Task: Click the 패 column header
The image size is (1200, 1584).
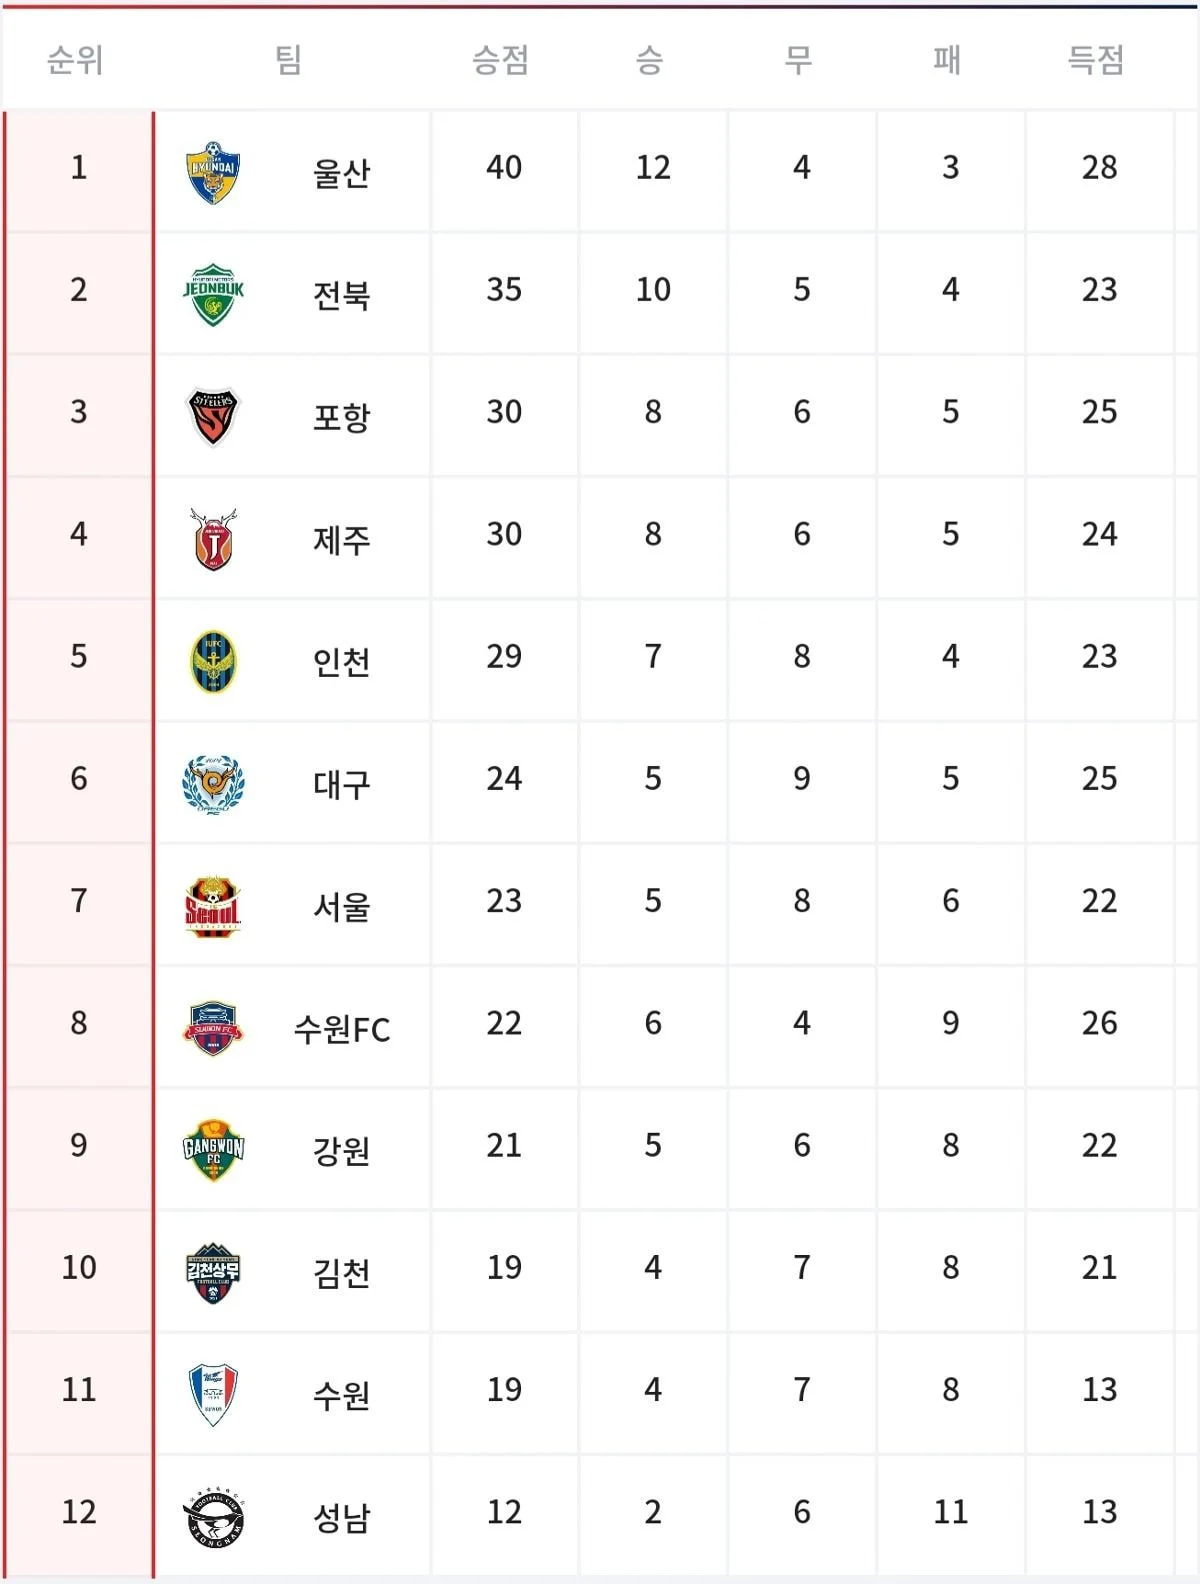Action: click(x=947, y=60)
